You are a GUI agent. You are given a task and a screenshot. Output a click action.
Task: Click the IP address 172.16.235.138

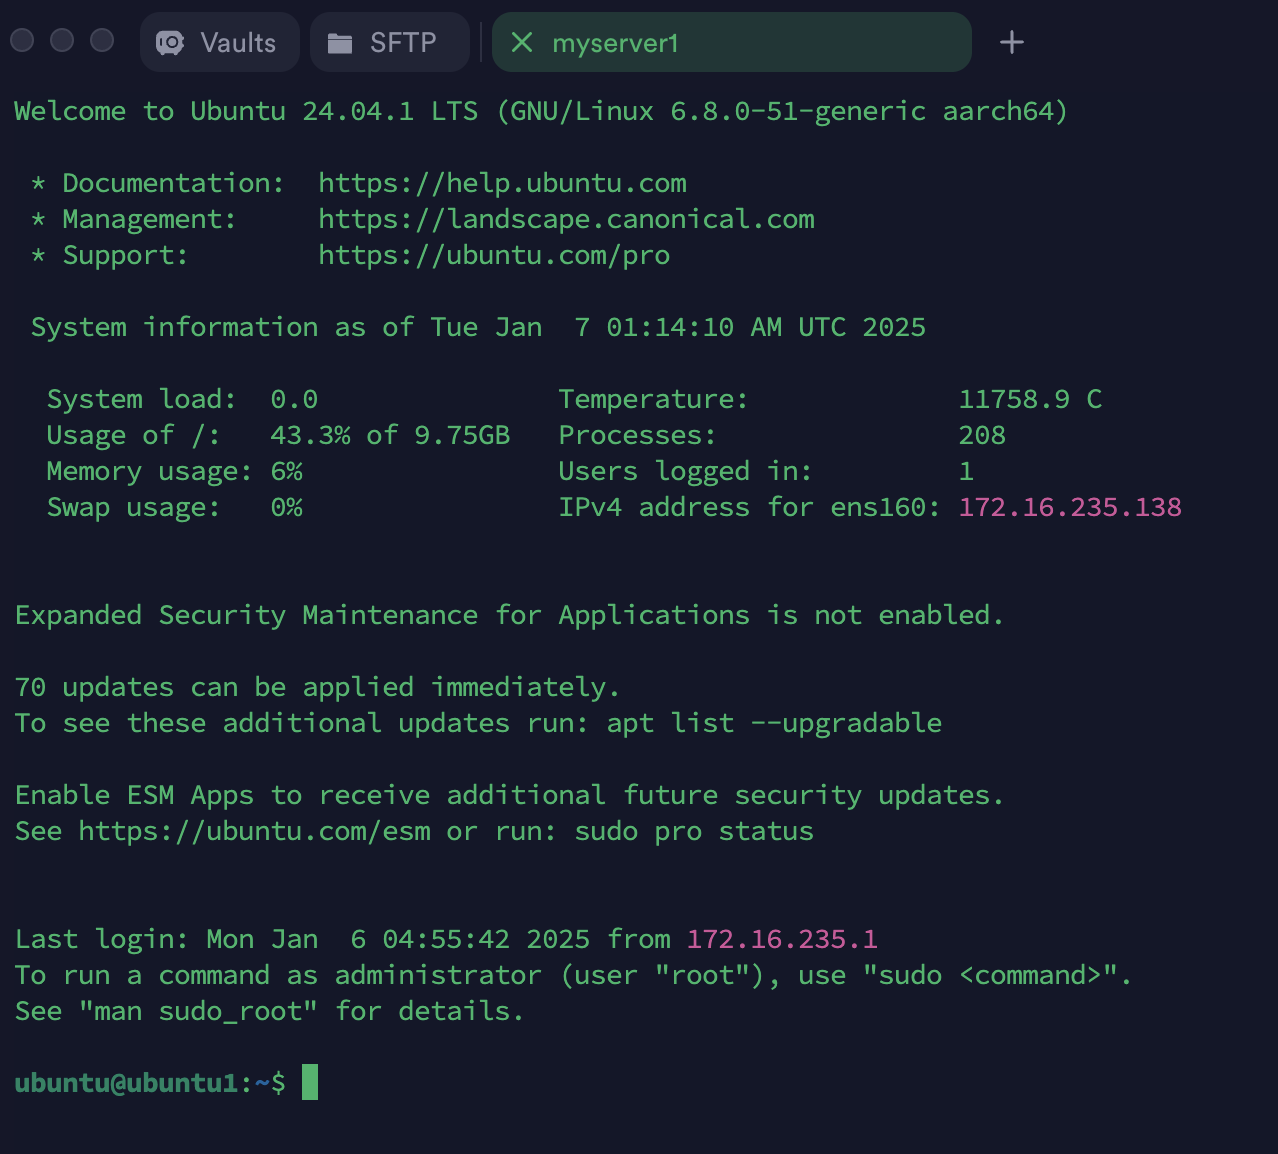1070,507
